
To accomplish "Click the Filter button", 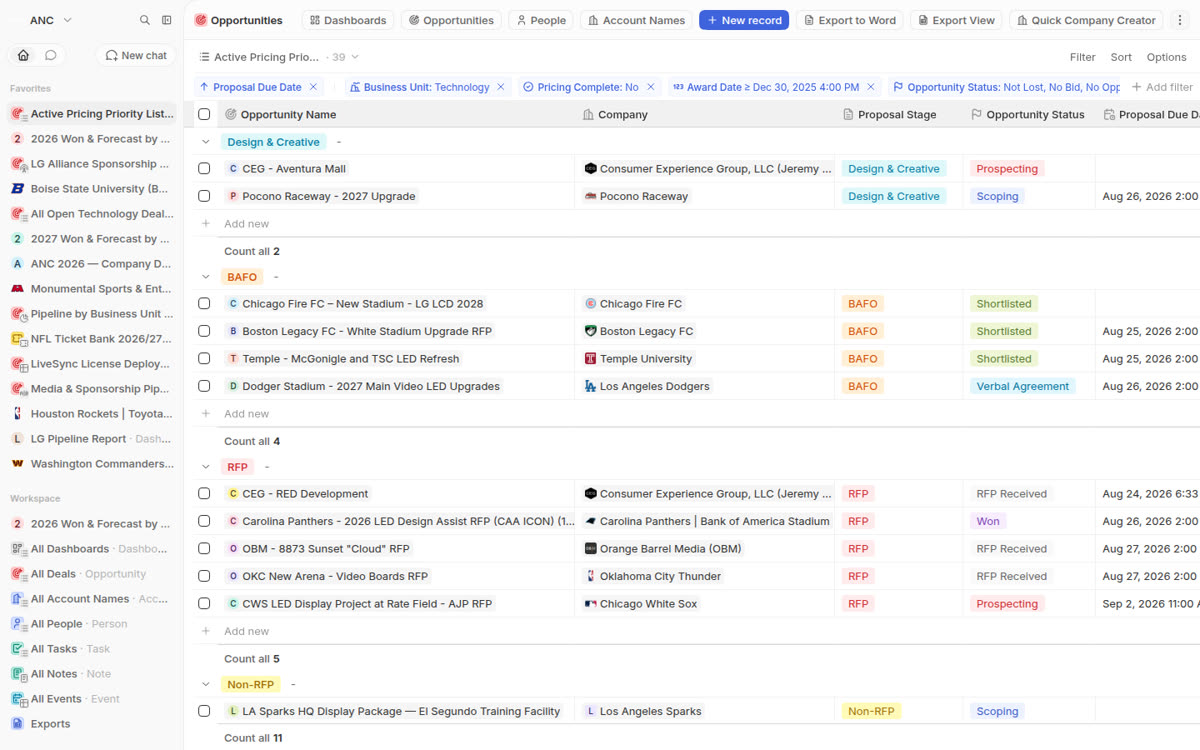I will pyautogui.click(x=1082, y=57).
